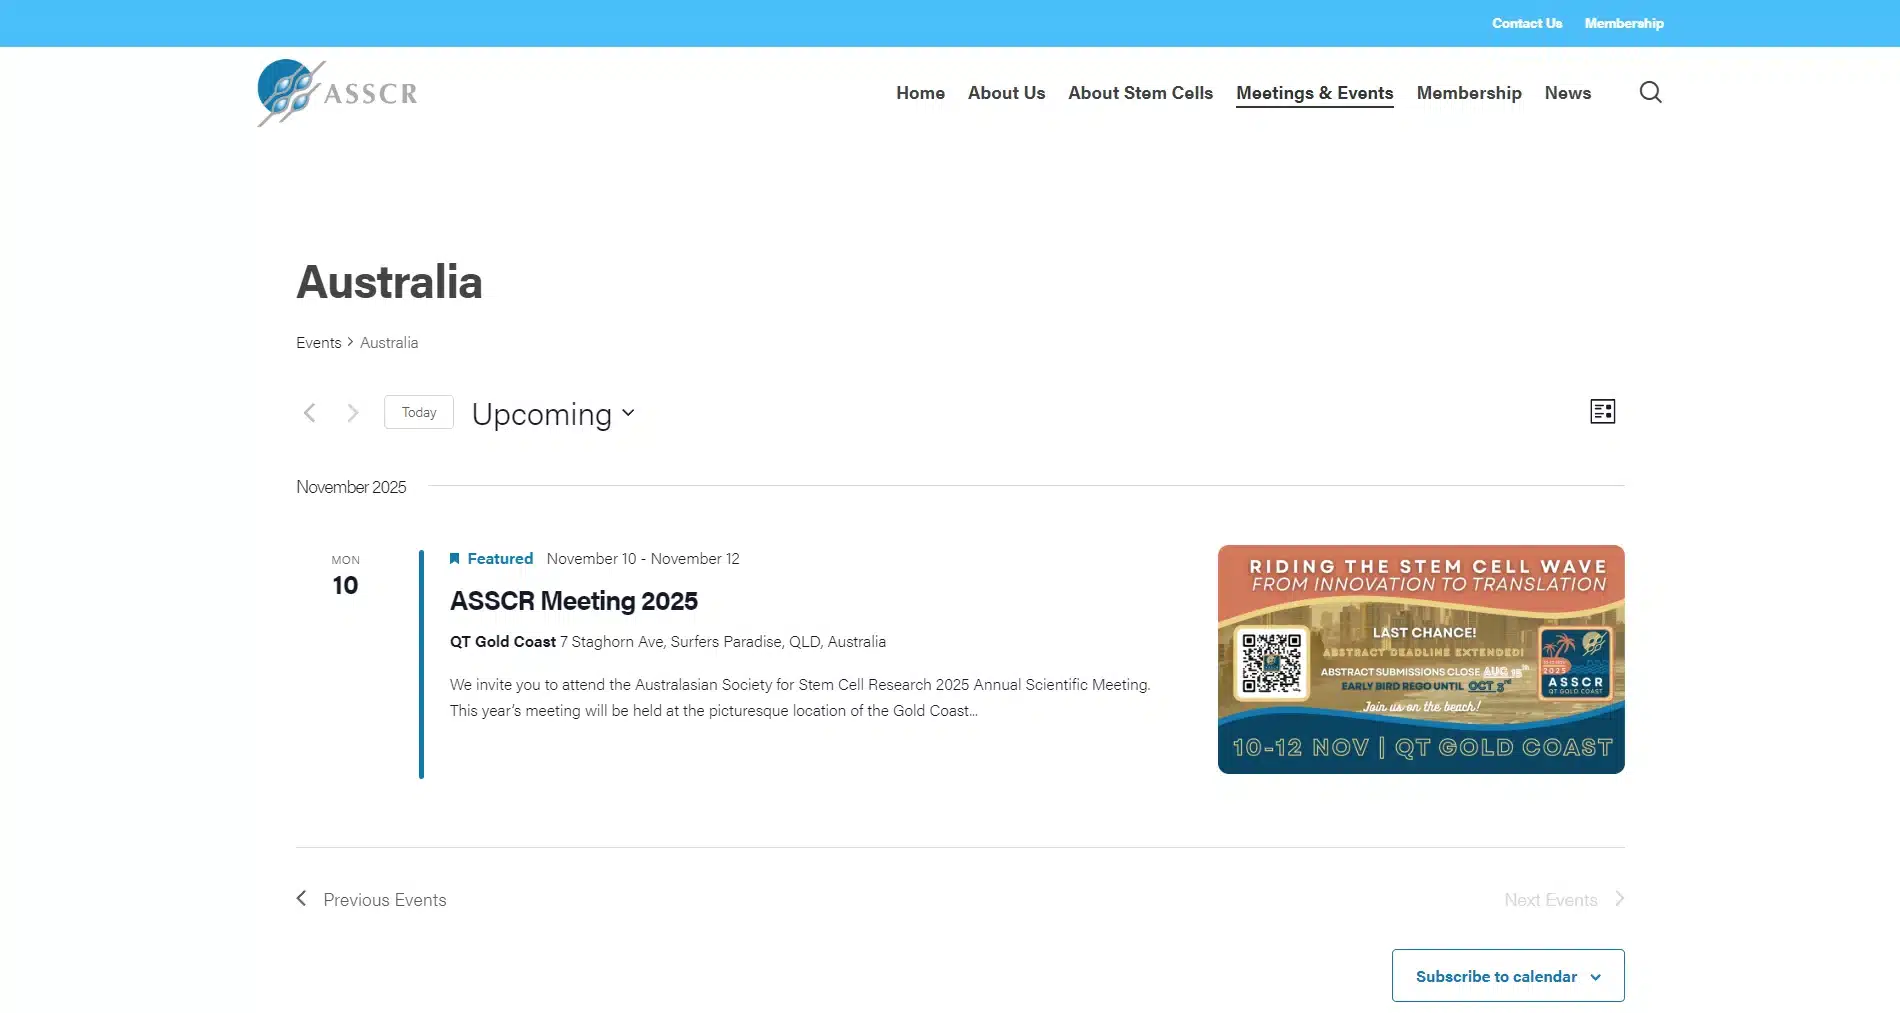This screenshot has width=1900, height=1013.
Task: Open the News menu item
Action: 1567,93
